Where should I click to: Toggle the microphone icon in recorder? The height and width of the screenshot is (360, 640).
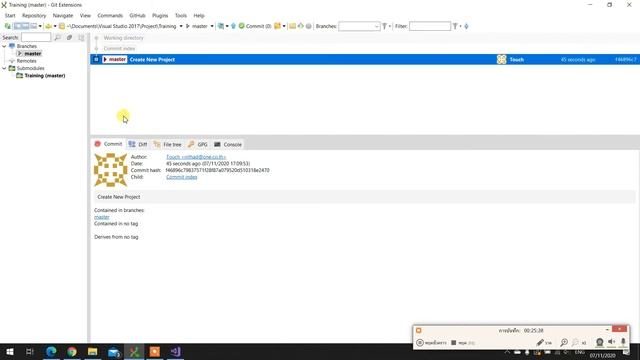pyautogui.click(x=623, y=342)
